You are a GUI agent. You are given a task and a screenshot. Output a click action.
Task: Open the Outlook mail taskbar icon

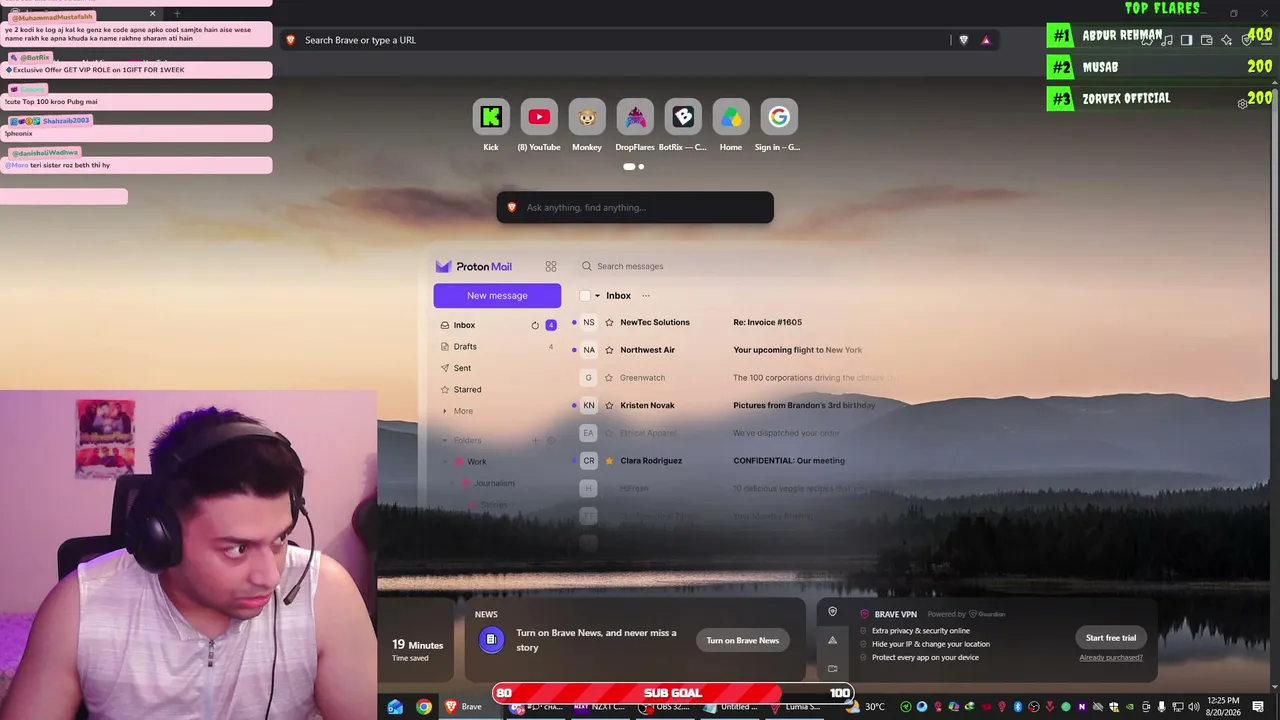(x=395, y=707)
